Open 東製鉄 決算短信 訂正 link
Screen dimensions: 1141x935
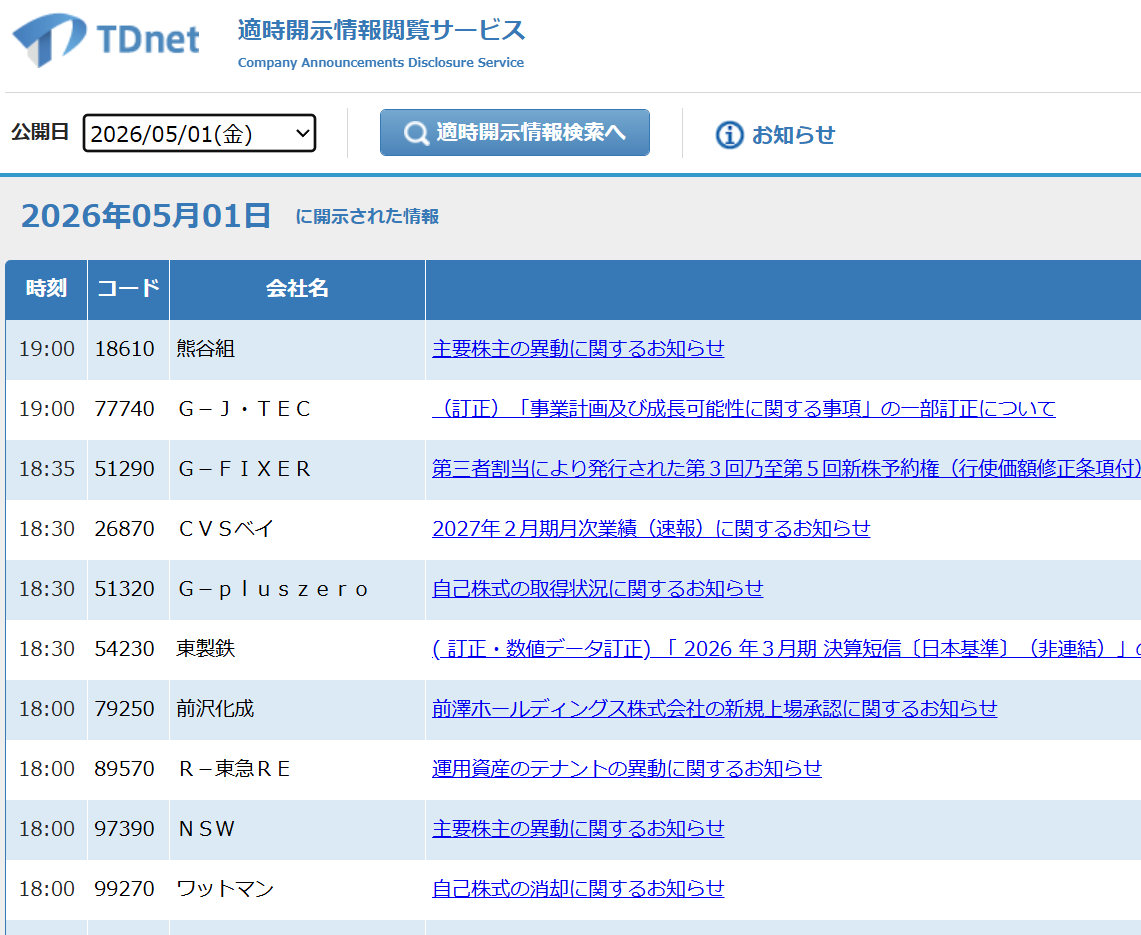coord(786,649)
